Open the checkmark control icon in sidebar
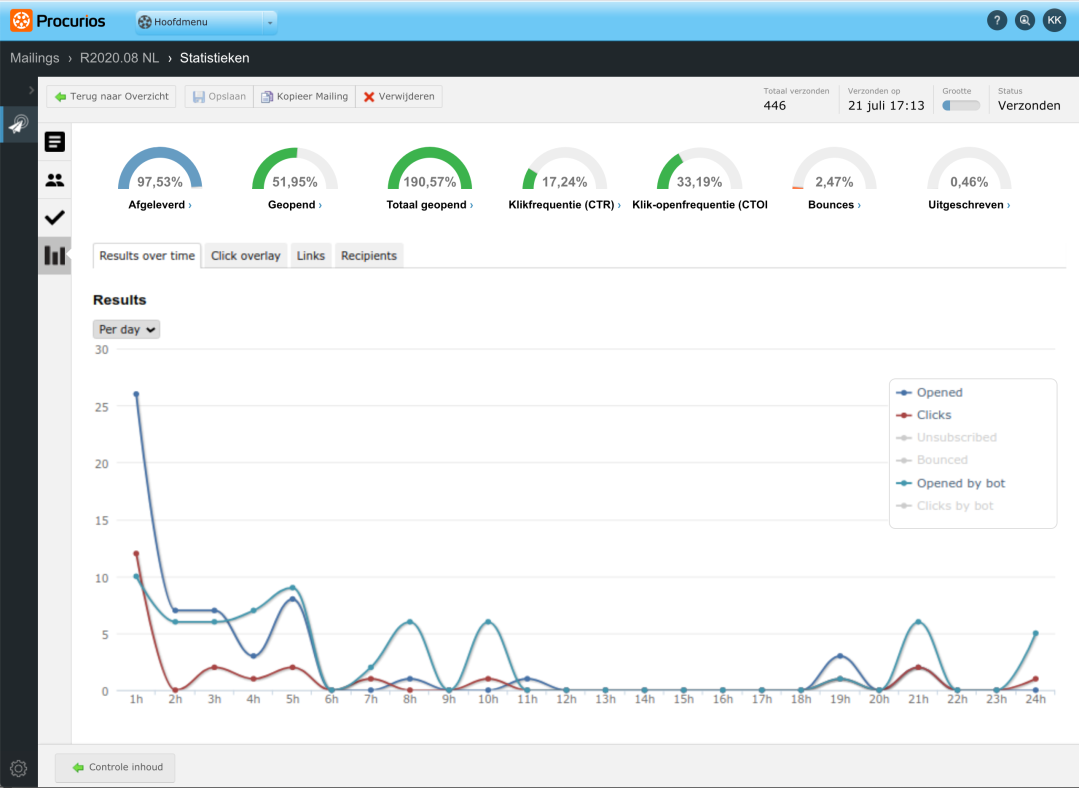 click(x=54, y=217)
